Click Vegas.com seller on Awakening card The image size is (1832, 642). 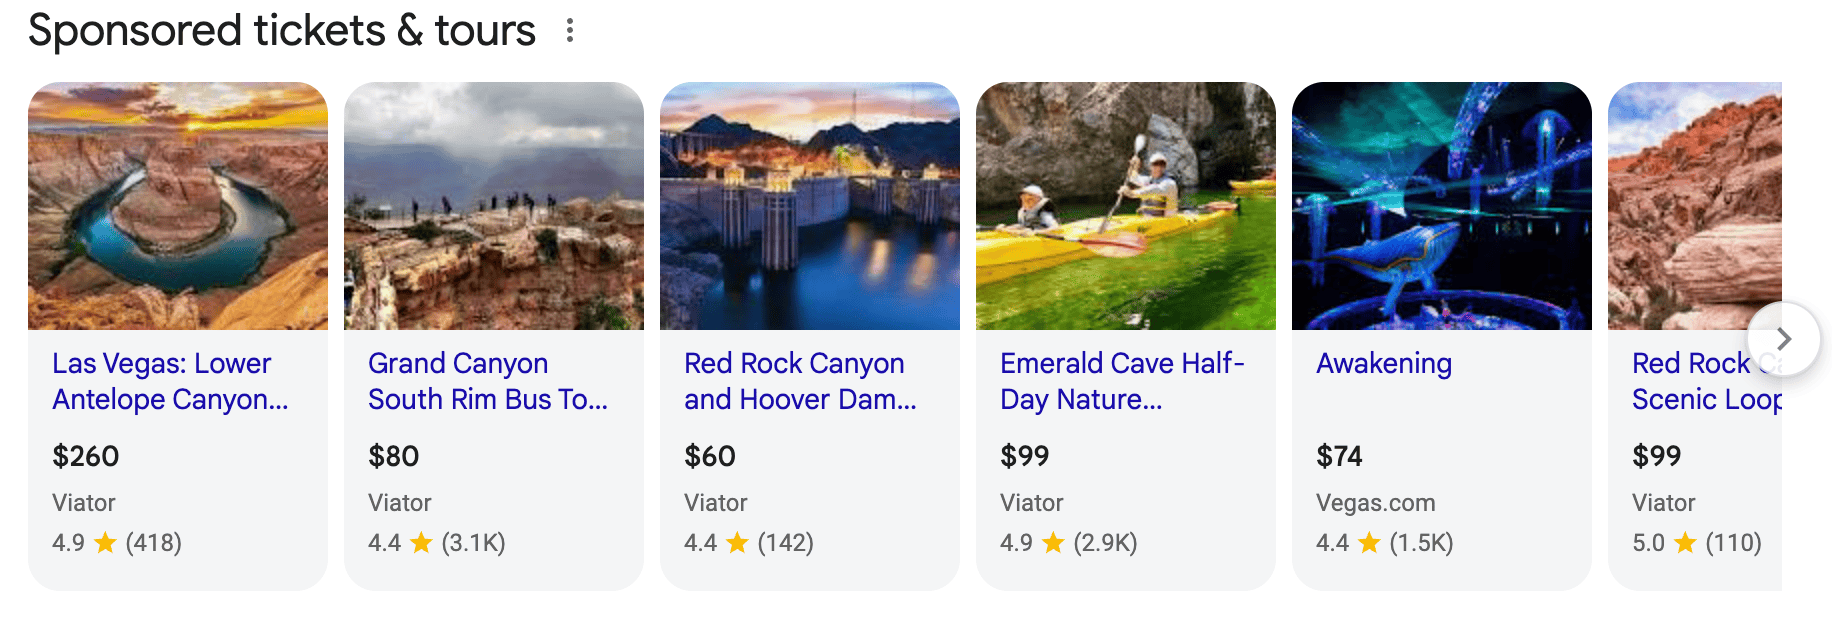(x=1376, y=503)
